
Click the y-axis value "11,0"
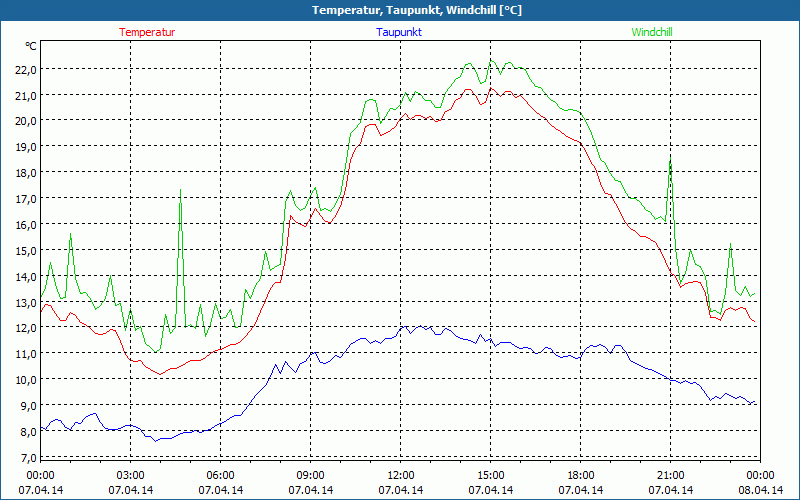coord(26,354)
